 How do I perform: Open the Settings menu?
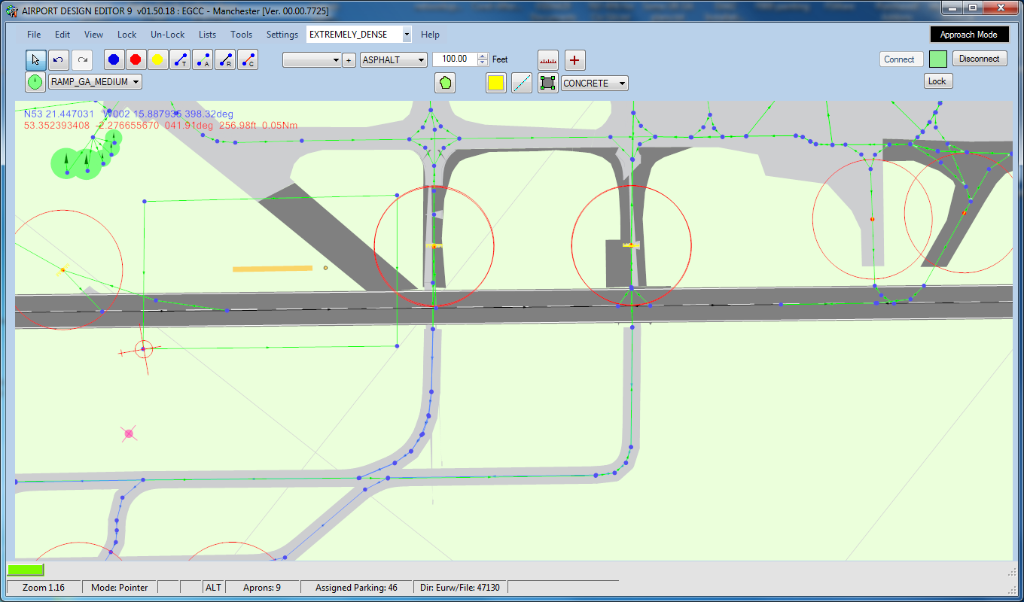click(282, 35)
